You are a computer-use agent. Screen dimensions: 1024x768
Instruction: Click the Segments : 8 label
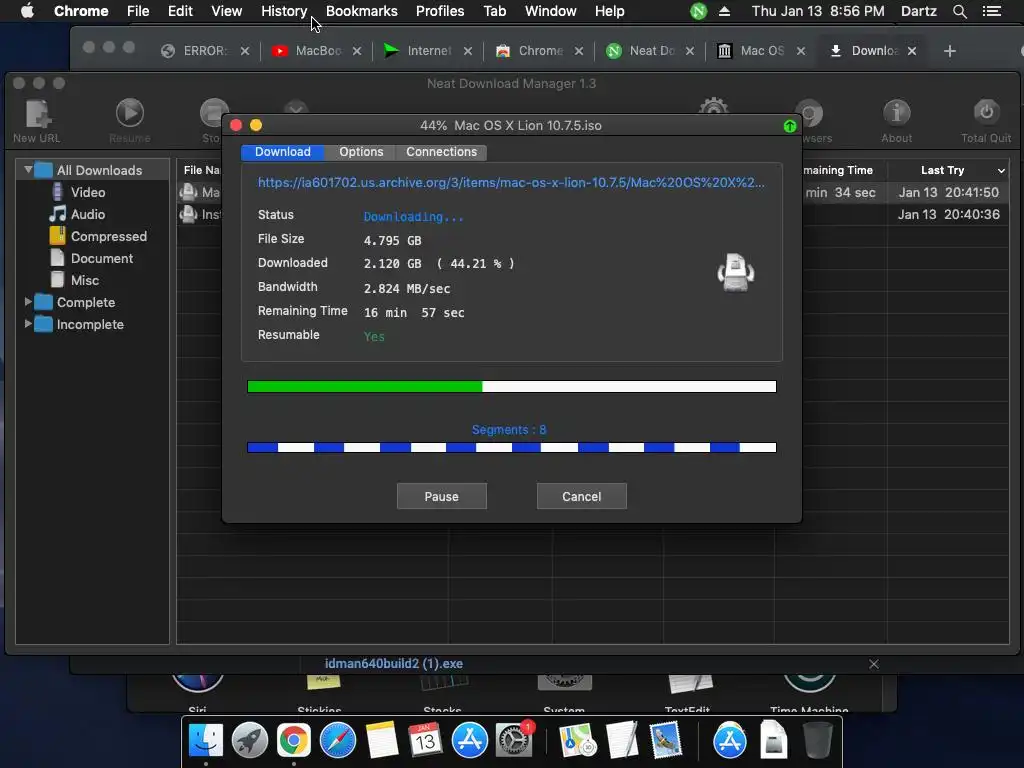point(509,430)
